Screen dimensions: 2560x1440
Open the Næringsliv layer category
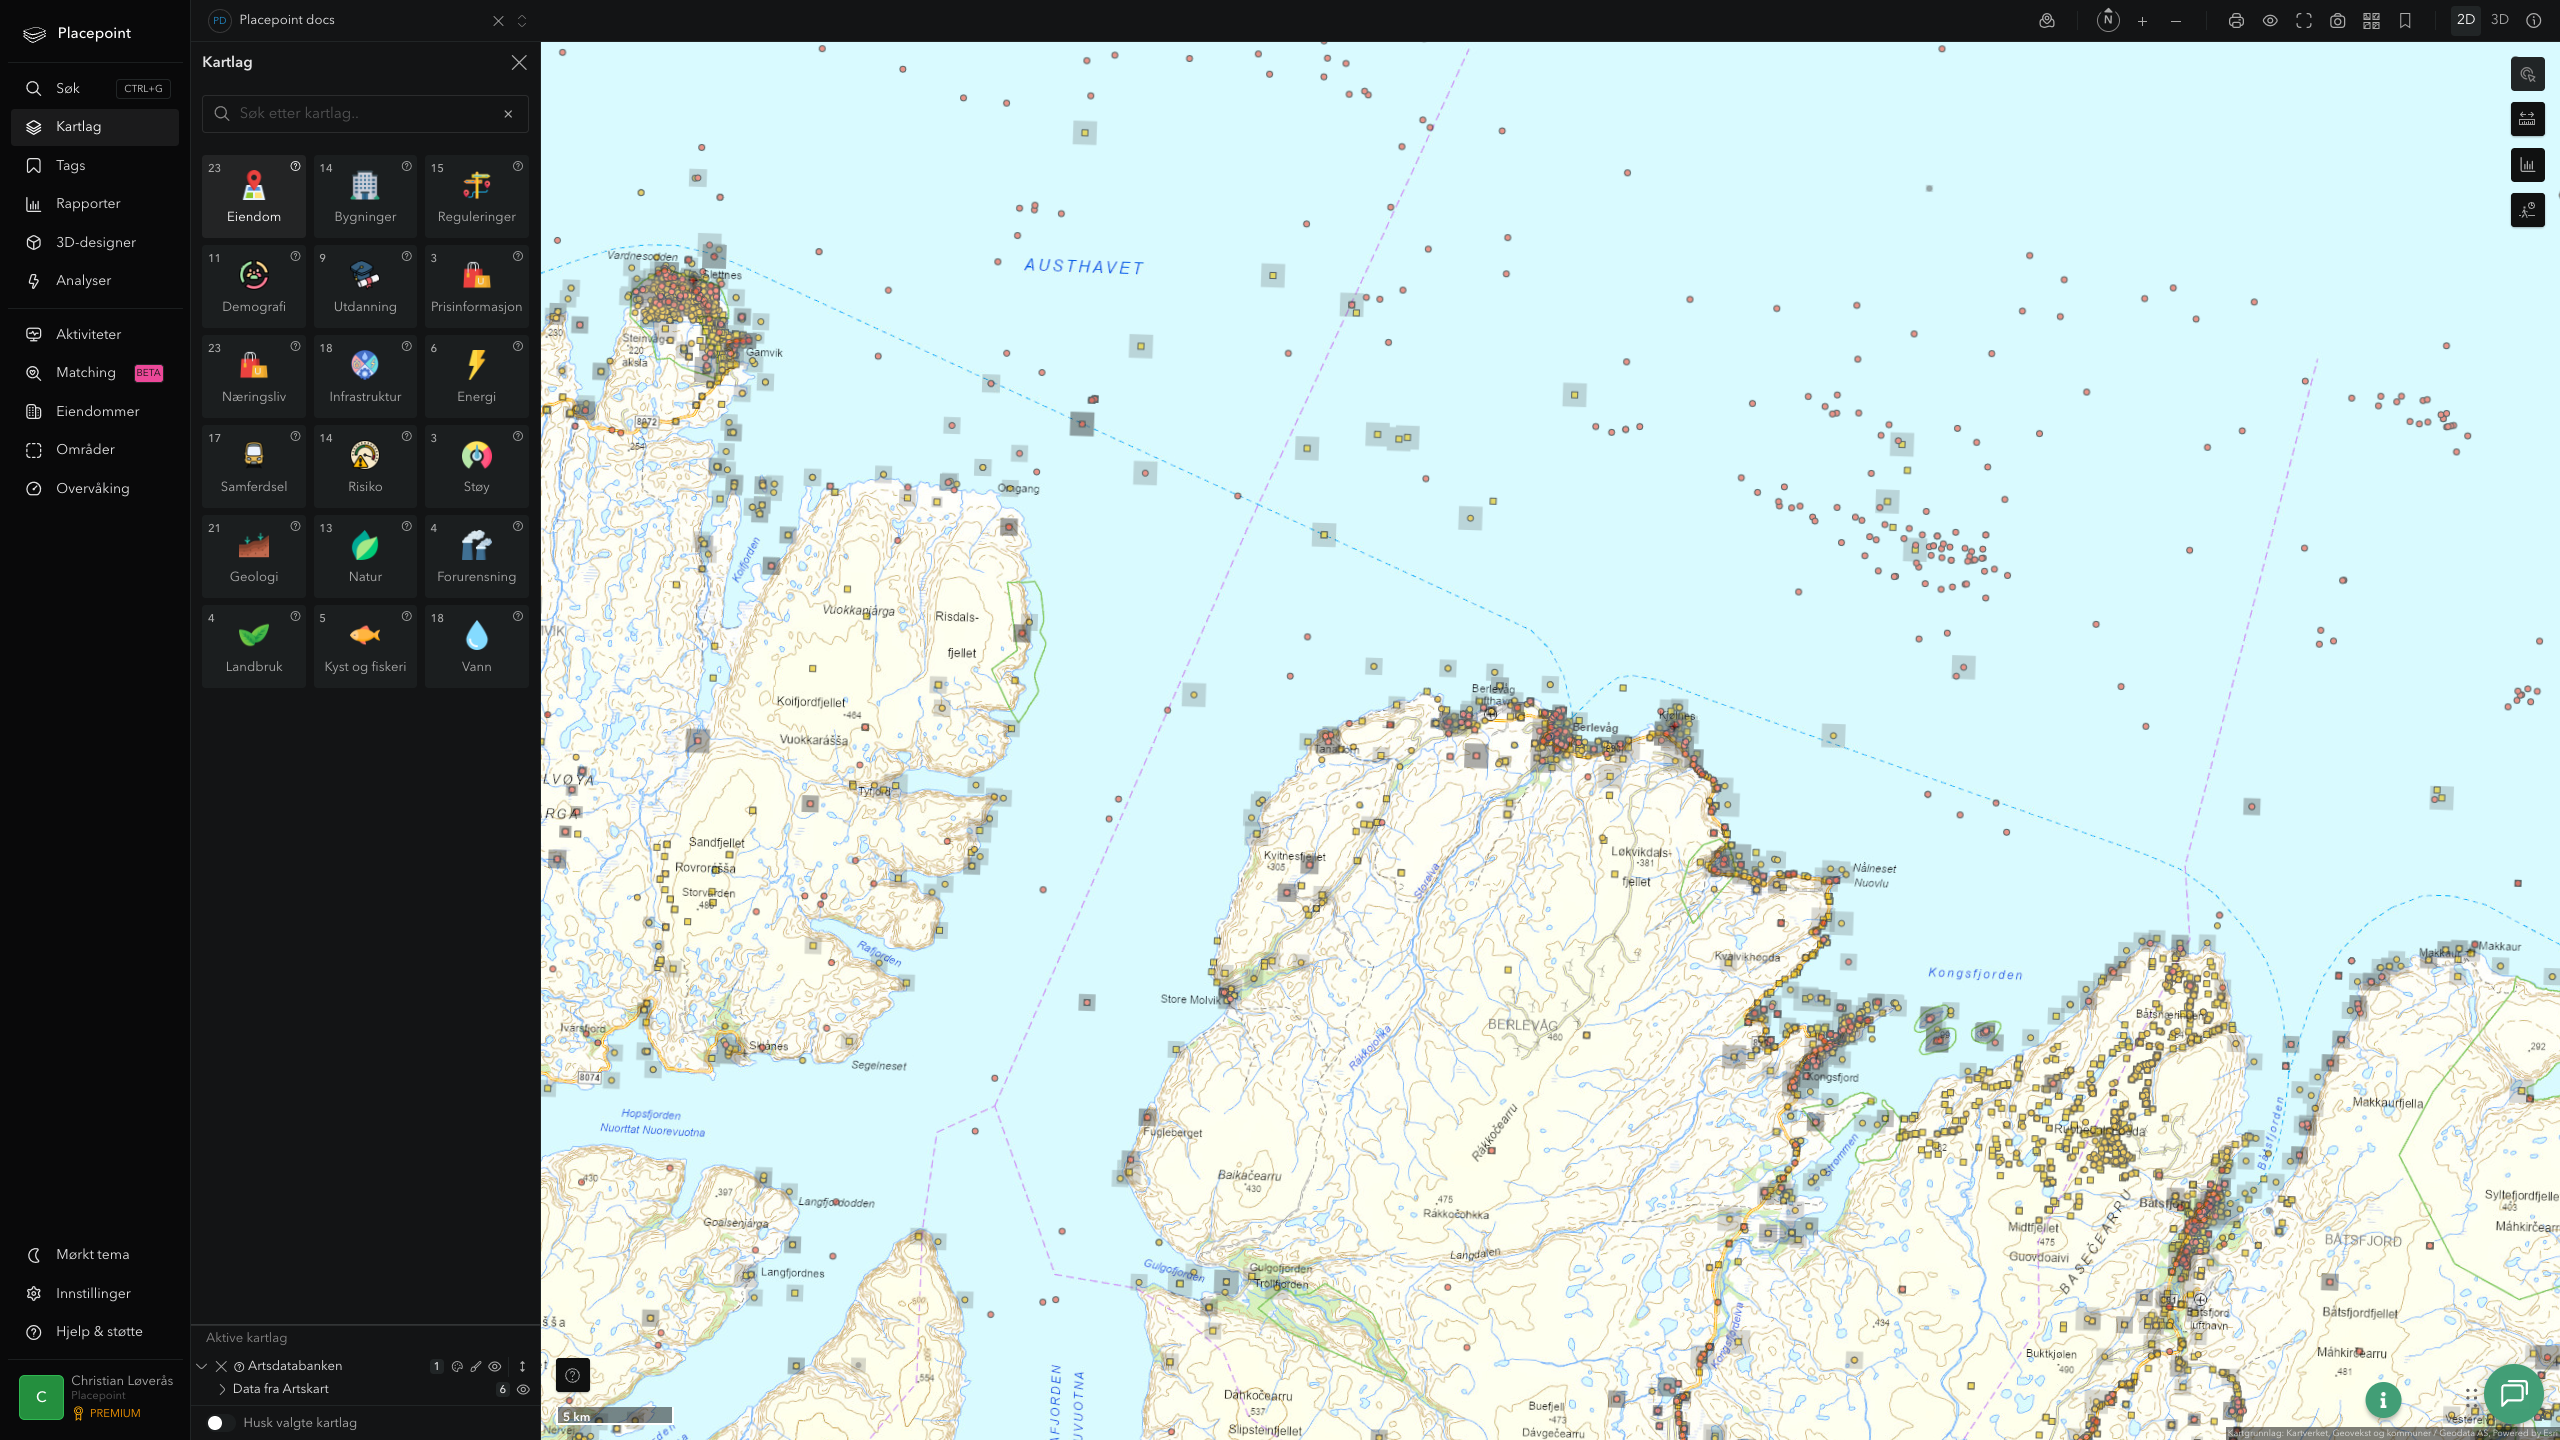(254, 376)
